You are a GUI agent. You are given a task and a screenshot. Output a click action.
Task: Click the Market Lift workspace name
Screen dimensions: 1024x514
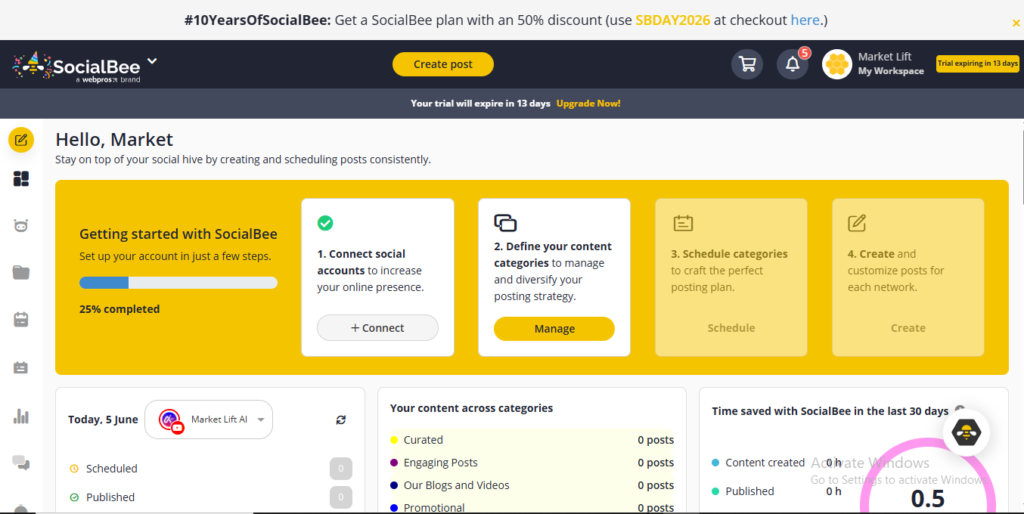(x=884, y=57)
